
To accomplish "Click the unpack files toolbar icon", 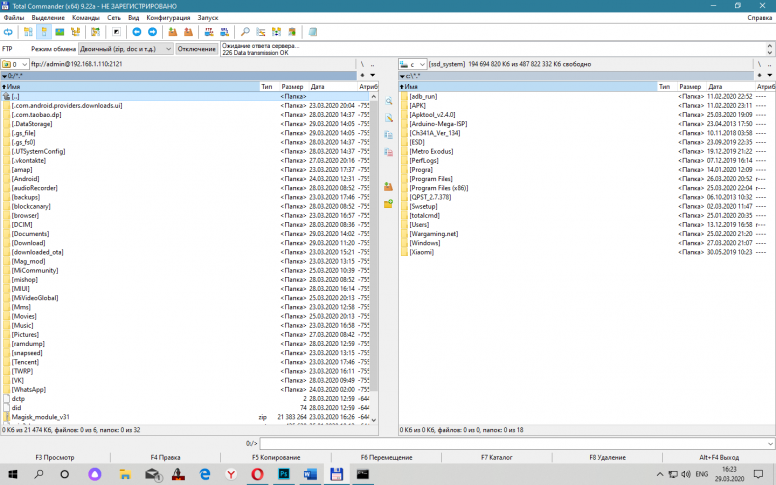I will pyautogui.click(x=189, y=32).
